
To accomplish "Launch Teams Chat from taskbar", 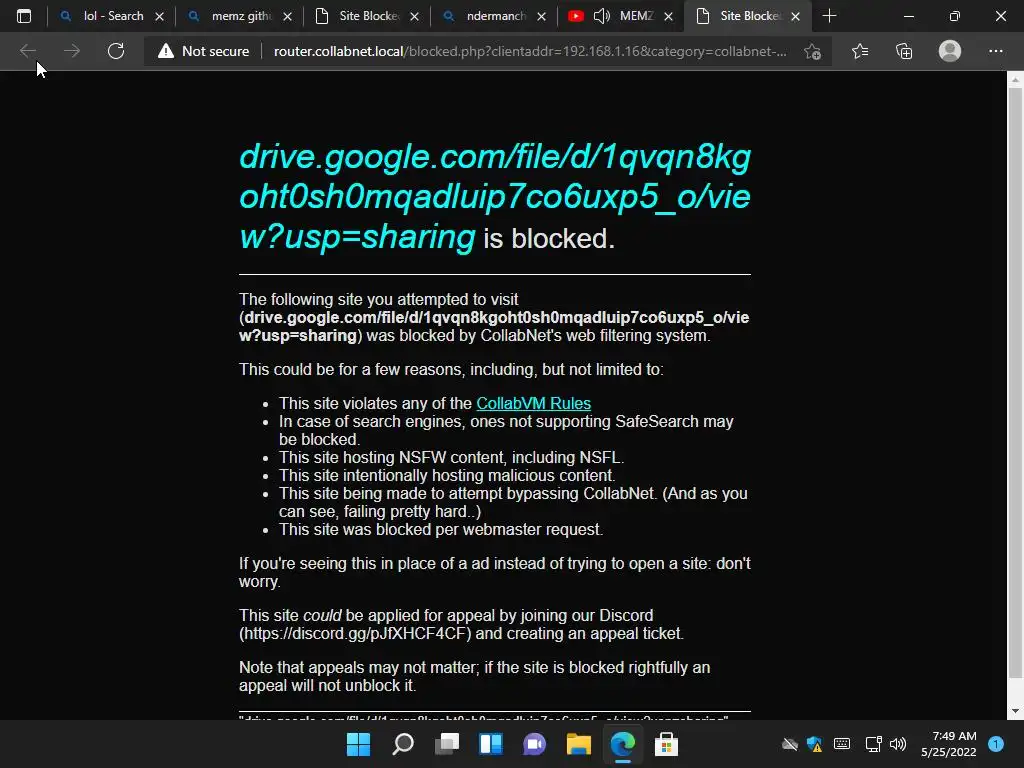I will [x=534, y=744].
